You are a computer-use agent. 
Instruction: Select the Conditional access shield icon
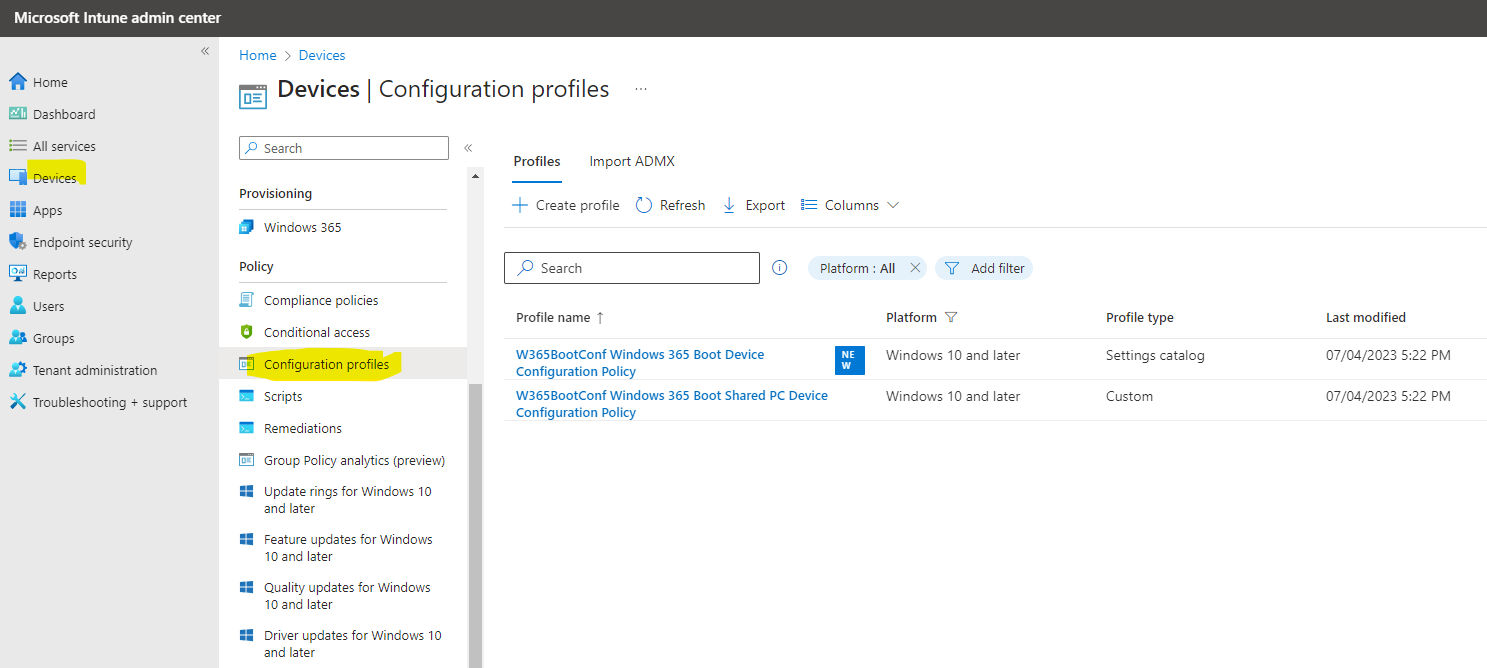point(247,332)
